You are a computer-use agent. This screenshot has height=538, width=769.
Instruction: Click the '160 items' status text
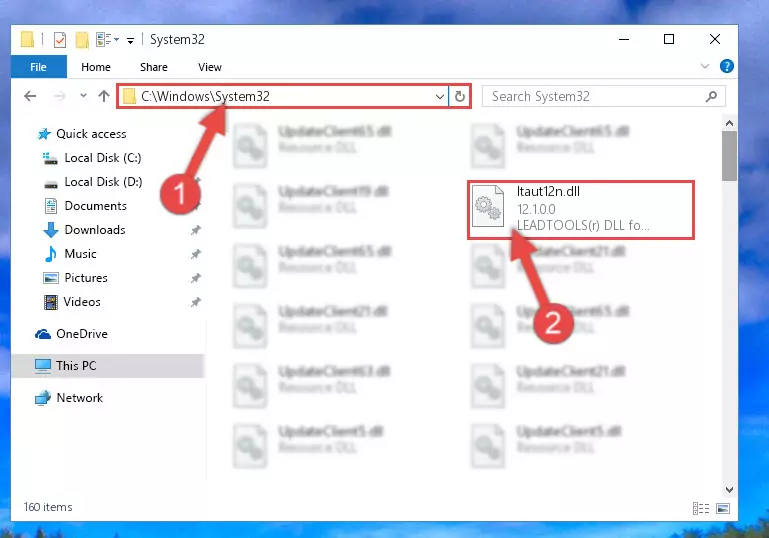pyautogui.click(x=48, y=507)
